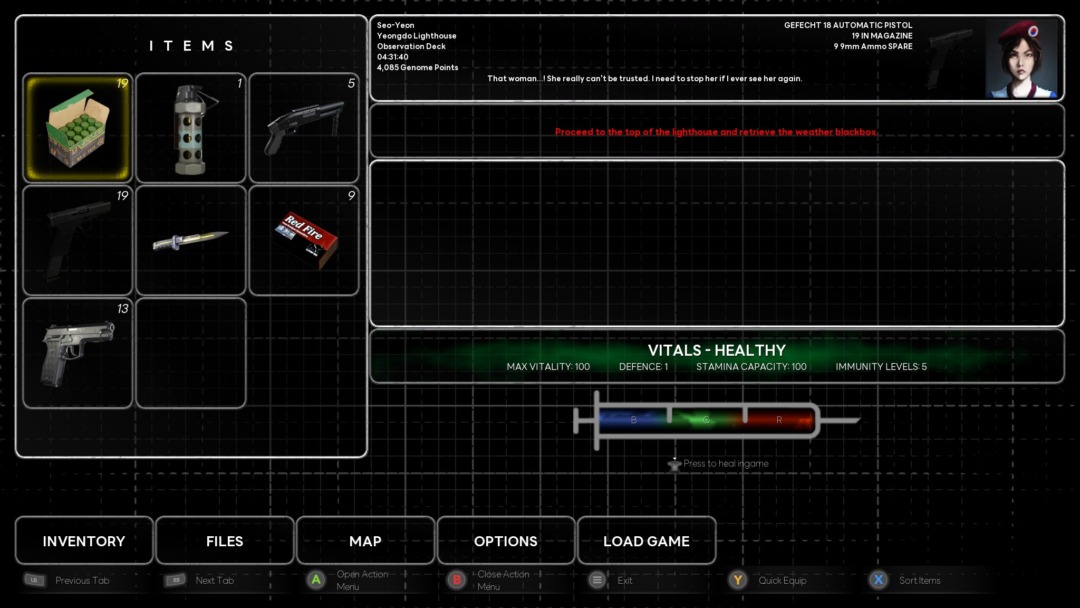1080x608 pixels.
Task: Click the 'MAX VITALITY: 100' stat
Action: point(548,367)
